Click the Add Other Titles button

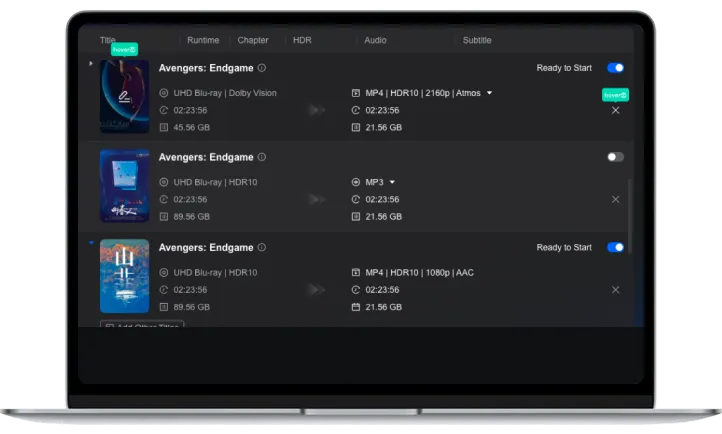(x=141, y=327)
